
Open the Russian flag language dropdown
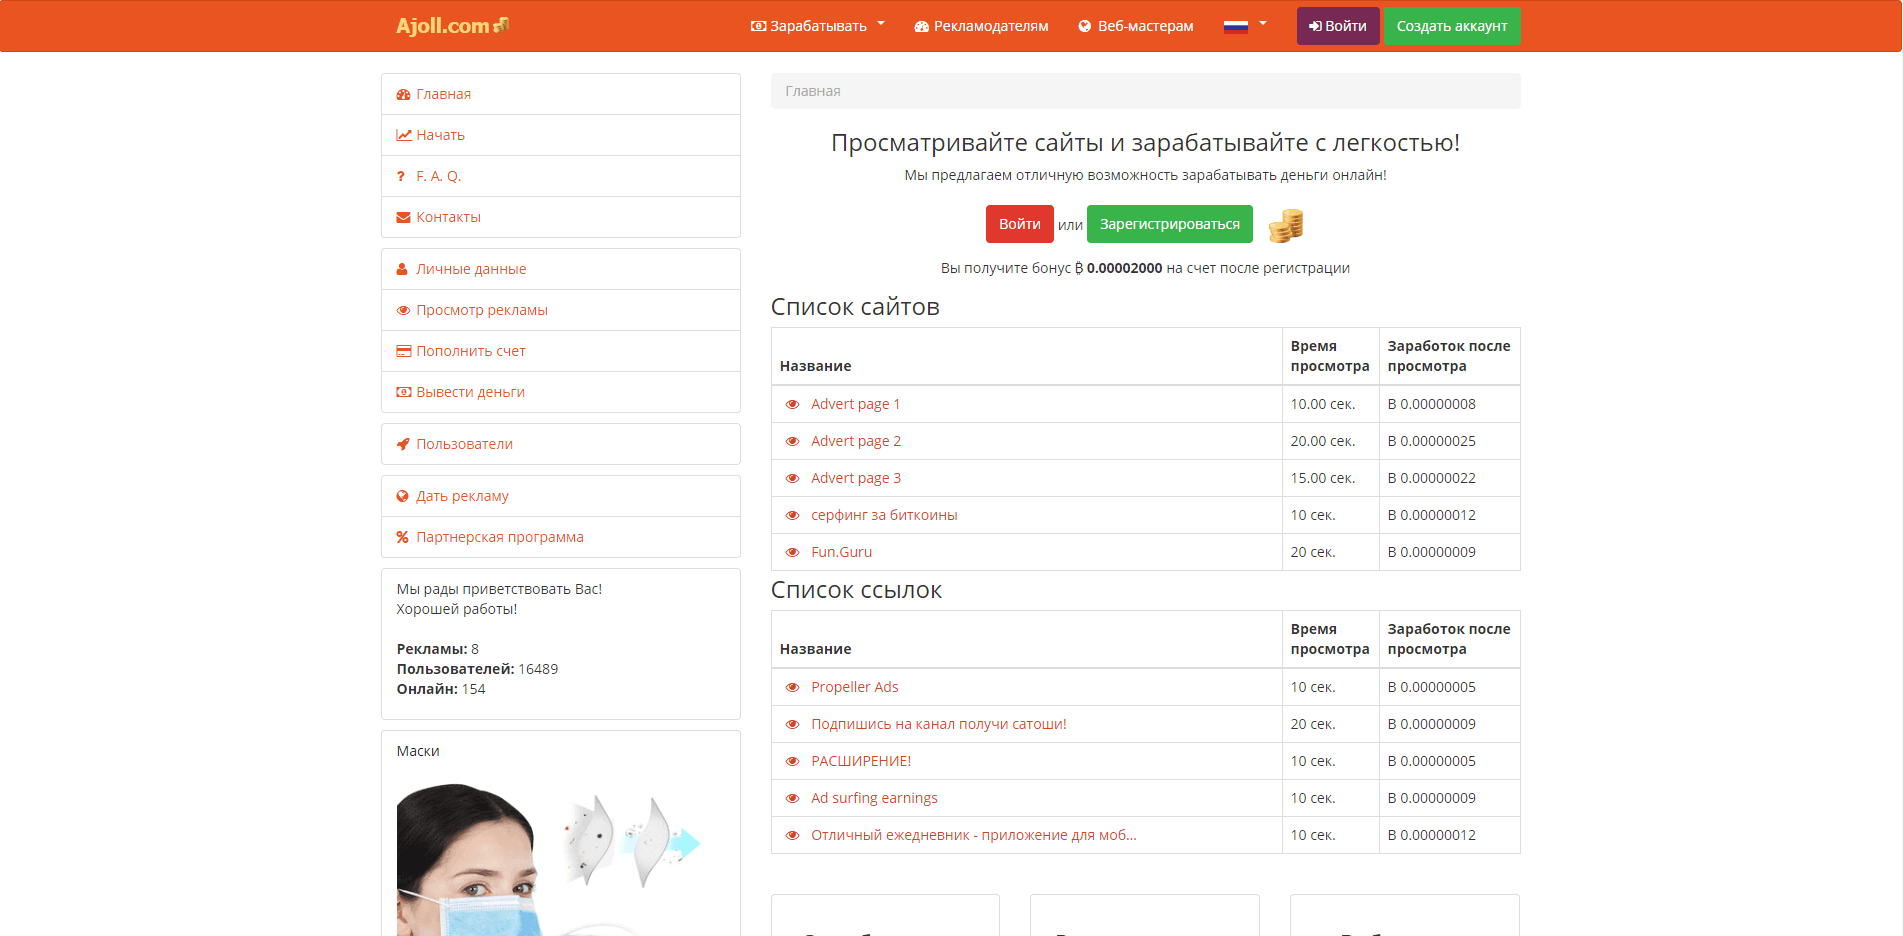(x=1244, y=26)
